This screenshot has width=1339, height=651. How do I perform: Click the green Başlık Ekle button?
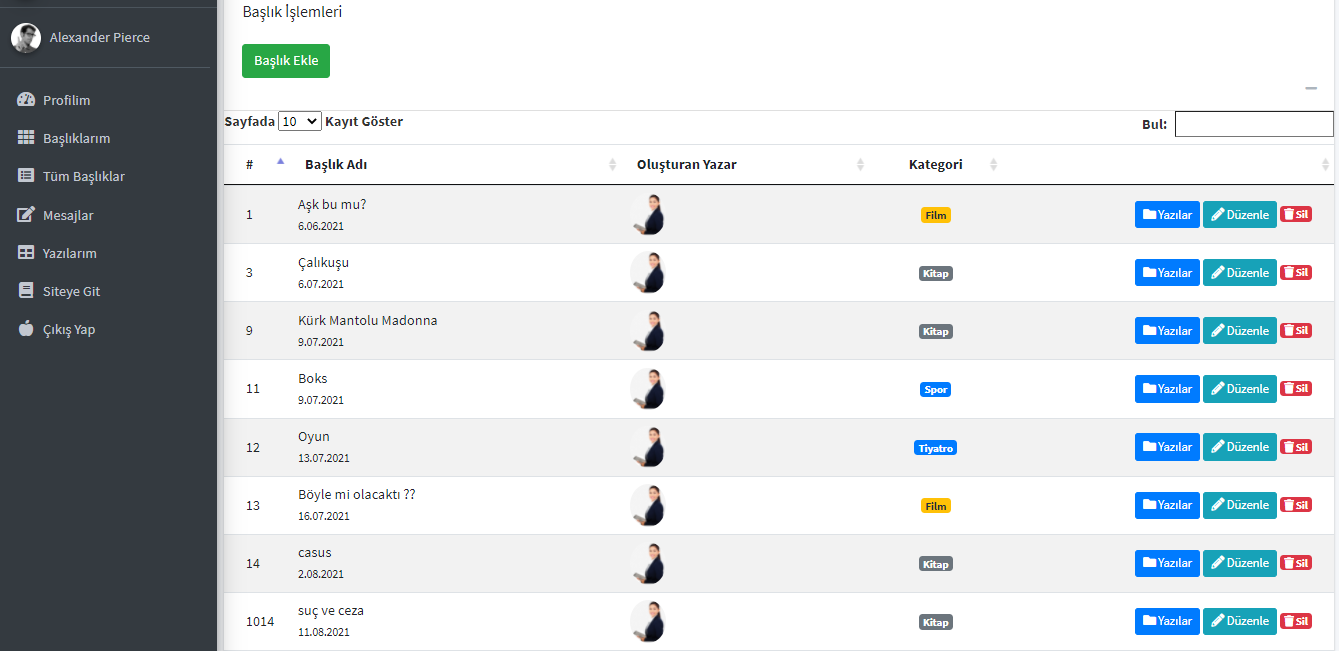[286, 61]
